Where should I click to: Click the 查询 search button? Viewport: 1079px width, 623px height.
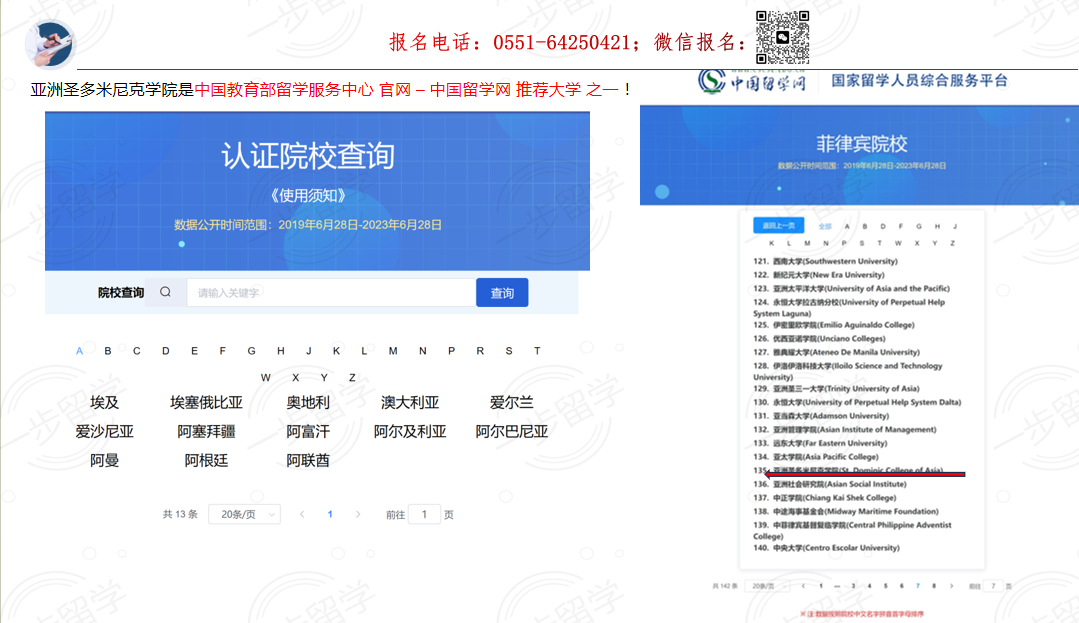(x=502, y=293)
